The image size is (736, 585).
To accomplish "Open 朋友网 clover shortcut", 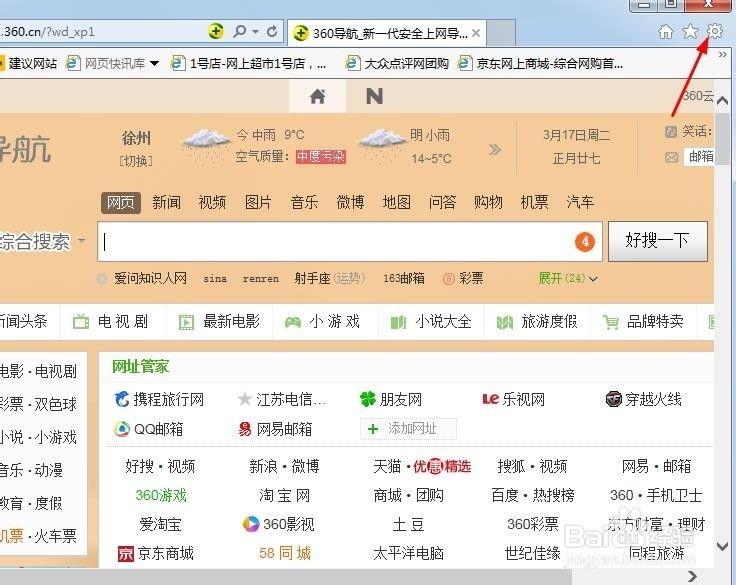I will [391, 400].
